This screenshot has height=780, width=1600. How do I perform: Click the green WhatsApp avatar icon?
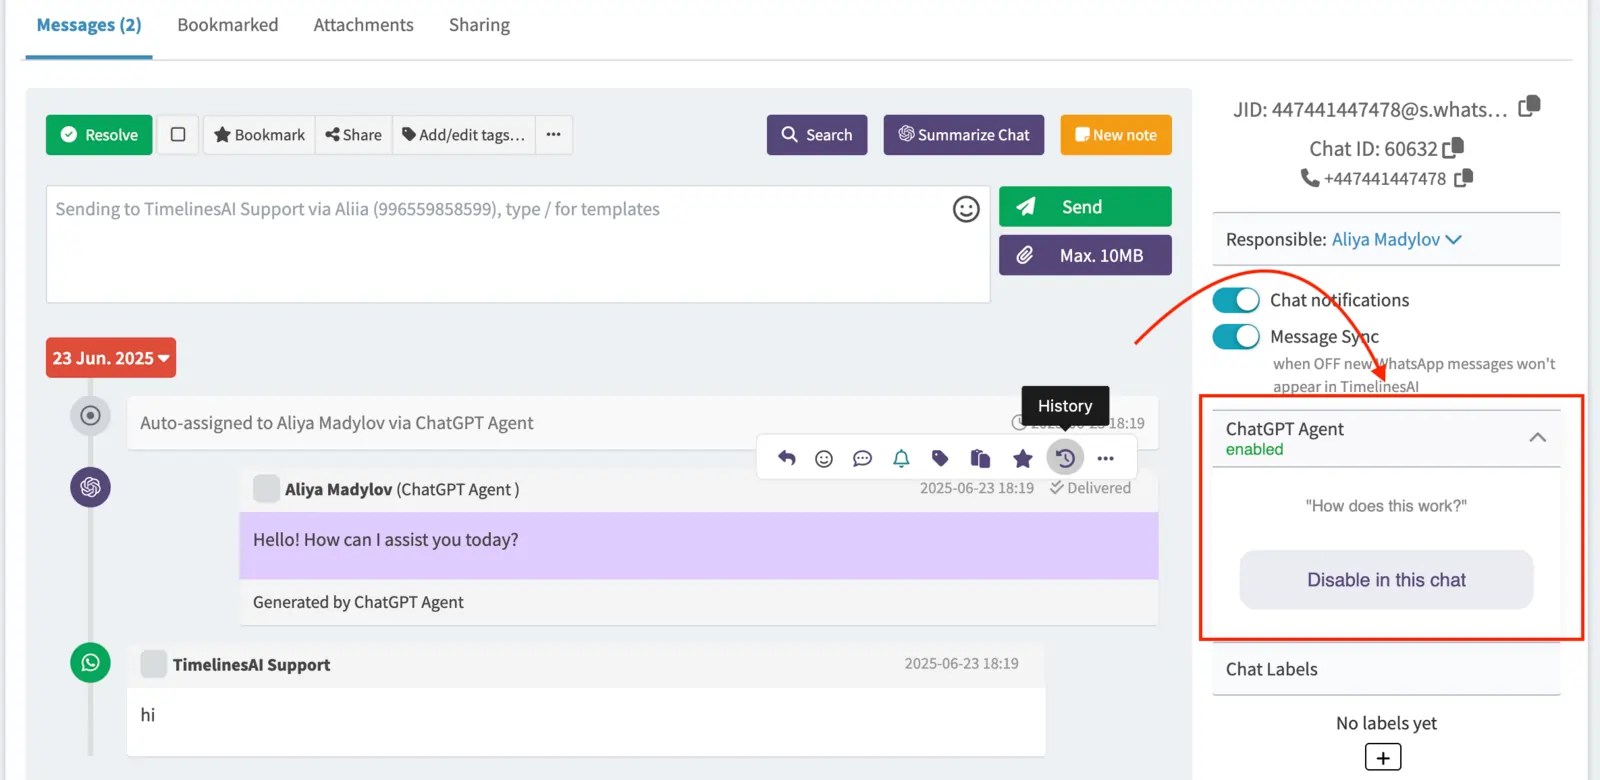(90, 662)
